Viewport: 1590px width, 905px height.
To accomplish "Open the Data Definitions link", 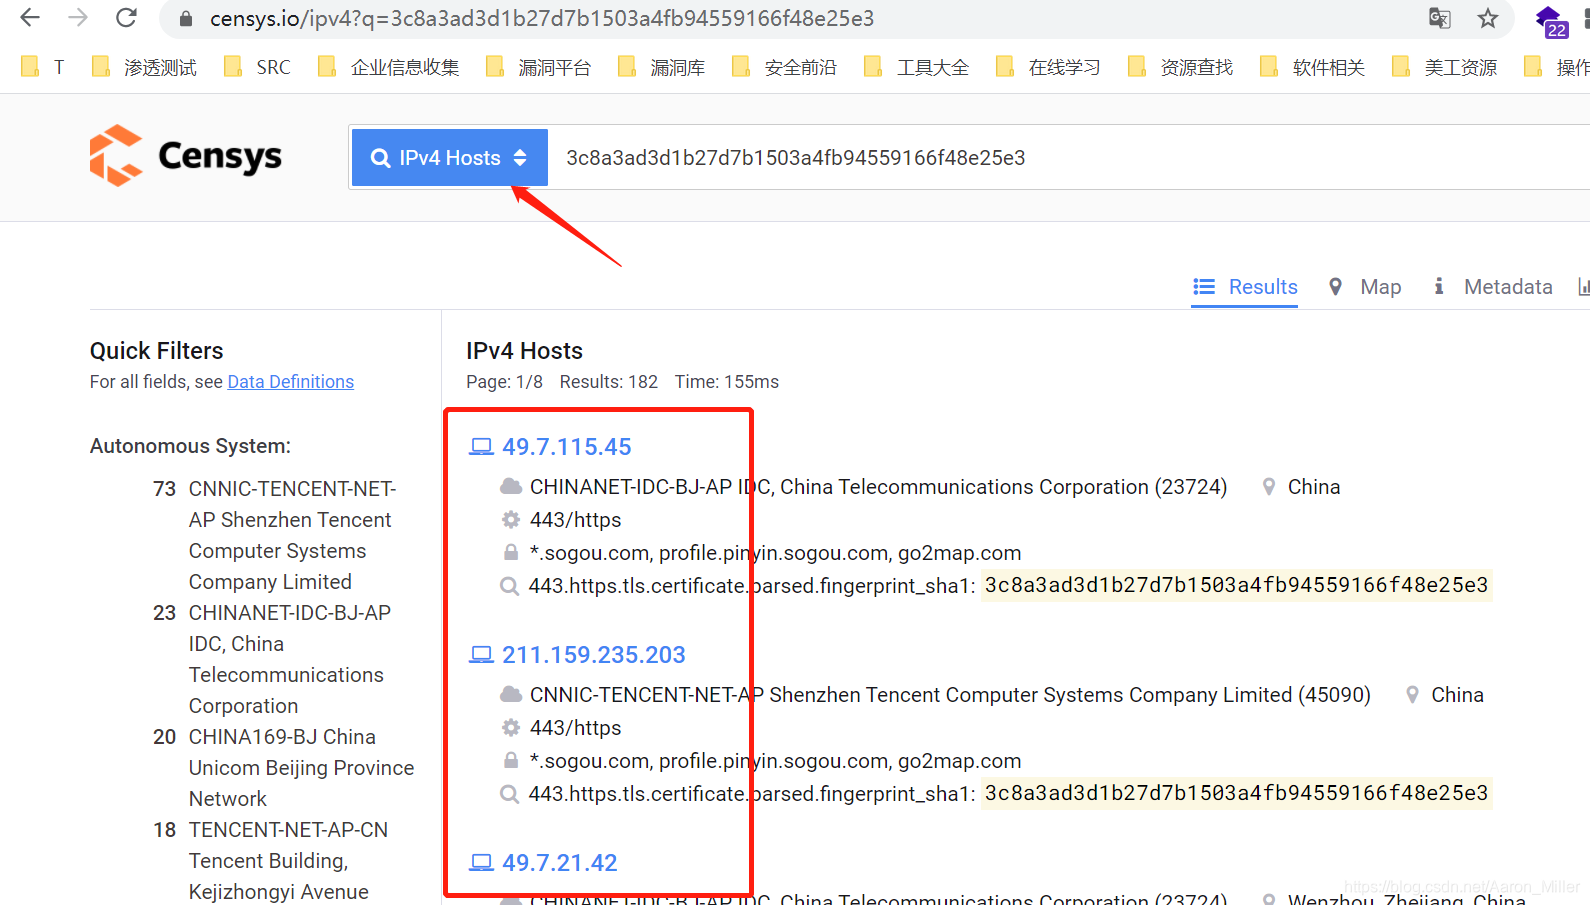I will [x=291, y=382].
